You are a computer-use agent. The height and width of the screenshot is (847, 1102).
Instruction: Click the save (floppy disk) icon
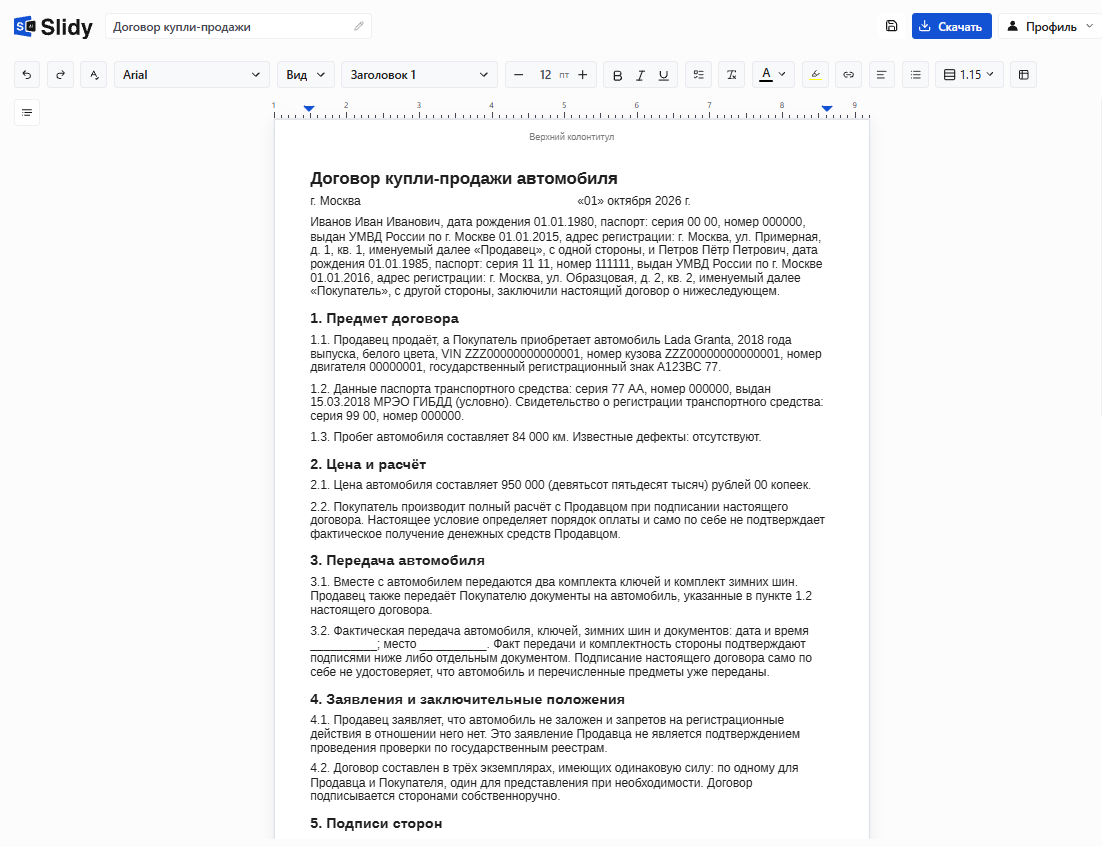(x=891, y=26)
